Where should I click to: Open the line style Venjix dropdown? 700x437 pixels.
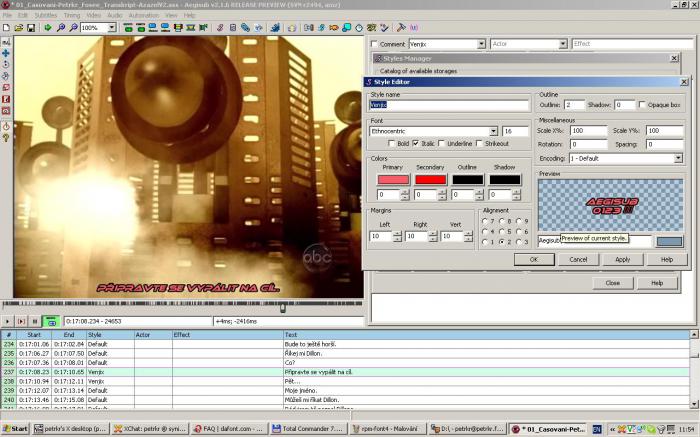[481, 44]
